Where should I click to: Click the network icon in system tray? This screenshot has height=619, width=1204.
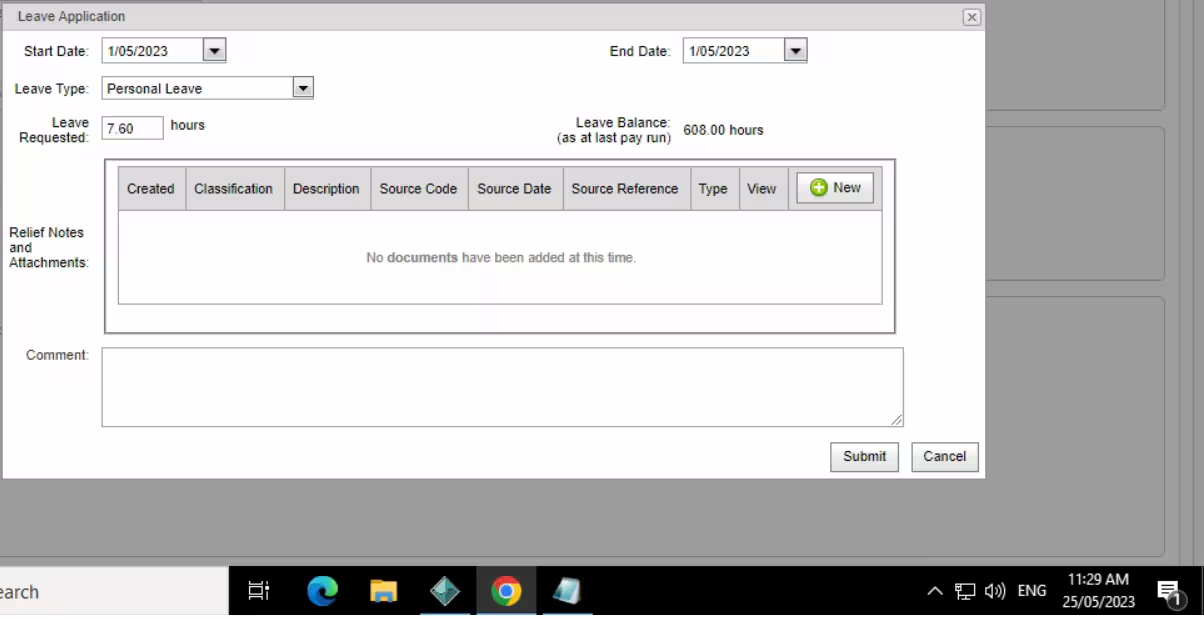[963, 591]
